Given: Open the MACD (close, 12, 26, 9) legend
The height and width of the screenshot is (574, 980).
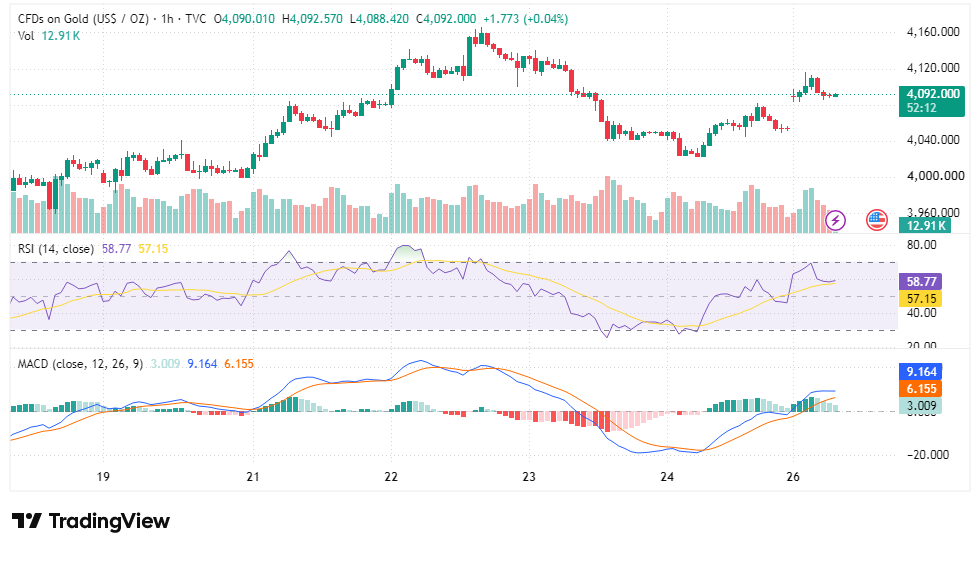Looking at the screenshot, I should 80,364.
